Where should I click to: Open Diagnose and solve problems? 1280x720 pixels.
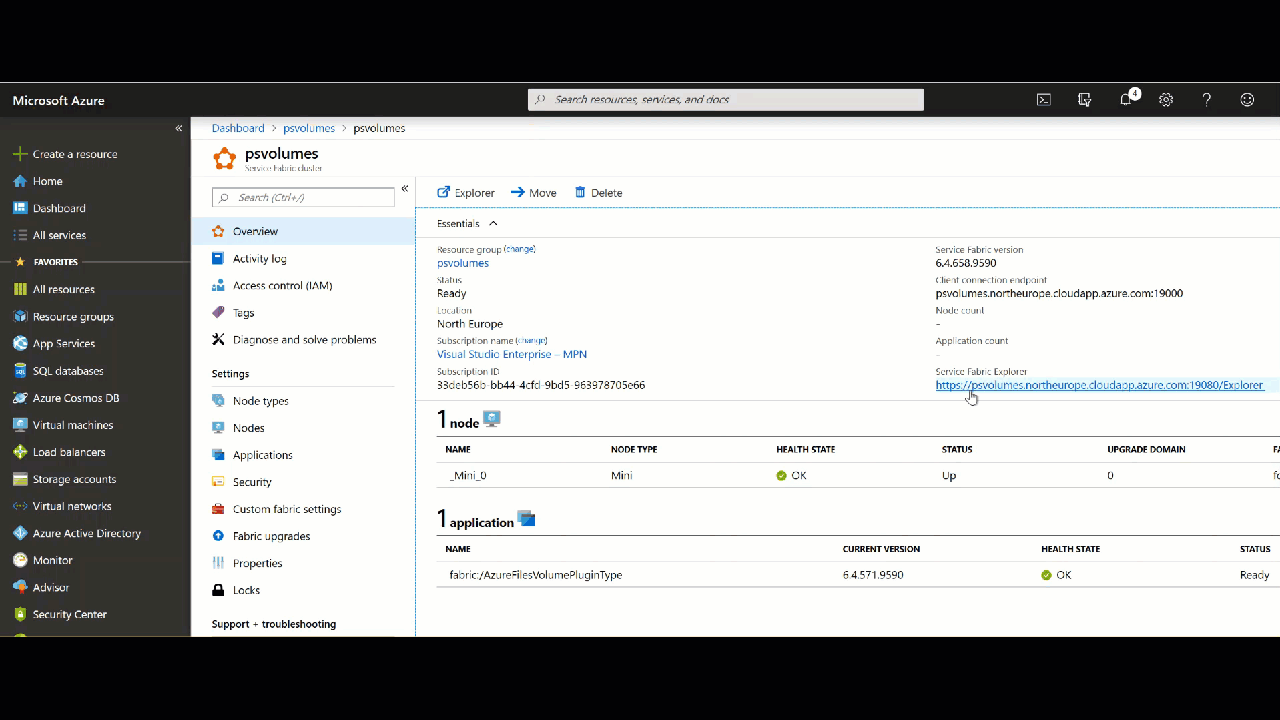tap(303, 339)
